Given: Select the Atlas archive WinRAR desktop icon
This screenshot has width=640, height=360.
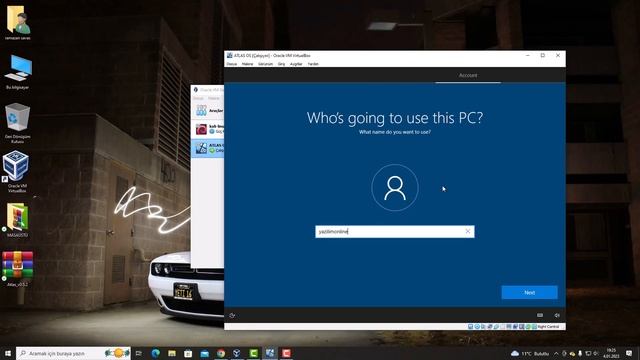Looking at the screenshot, I should tap(18, 269).
